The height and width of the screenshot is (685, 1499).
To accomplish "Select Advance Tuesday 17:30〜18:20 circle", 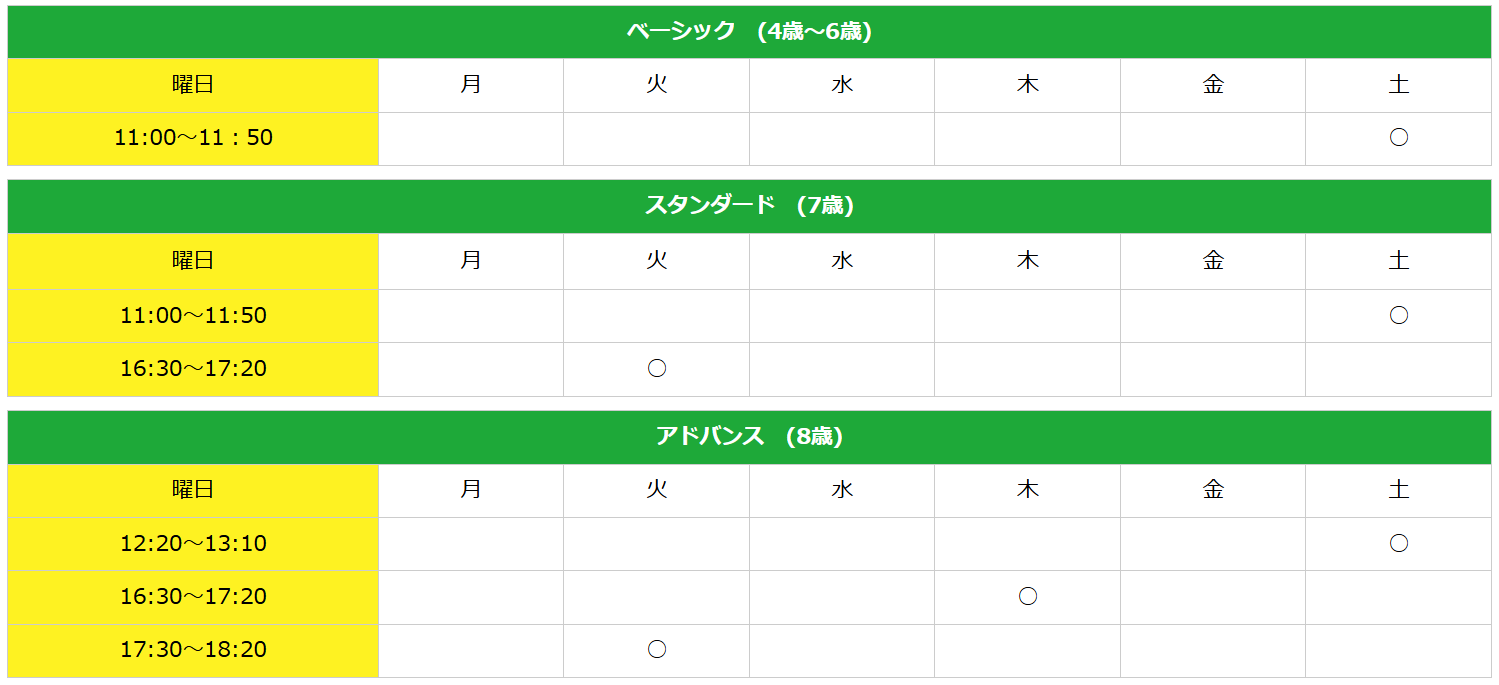I will (656, 650).
